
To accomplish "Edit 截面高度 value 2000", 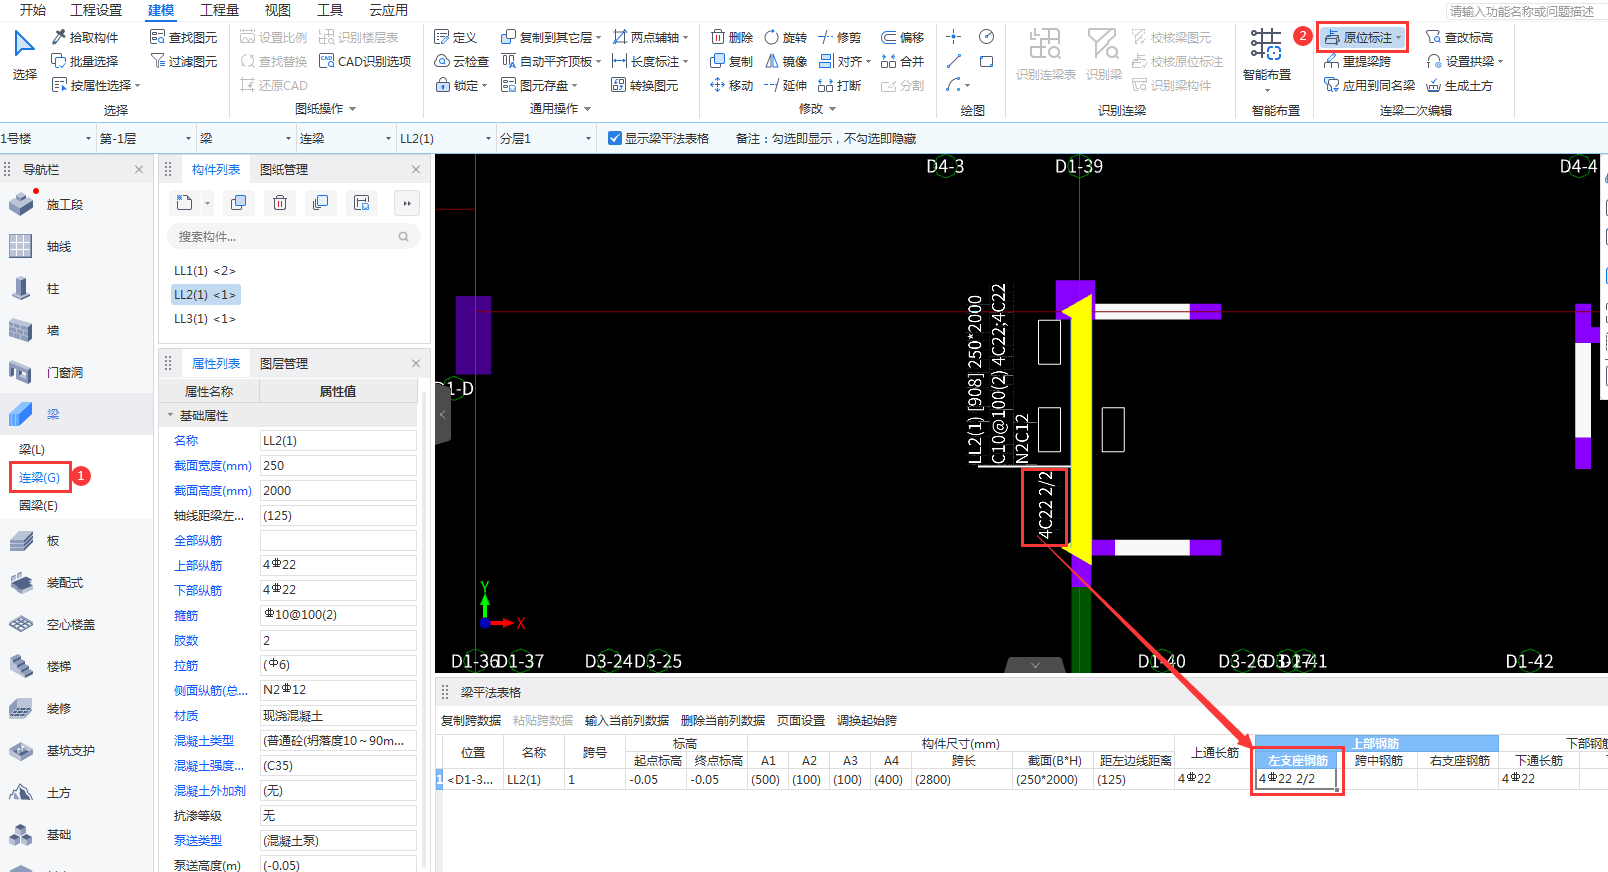I will click(338, 491).
